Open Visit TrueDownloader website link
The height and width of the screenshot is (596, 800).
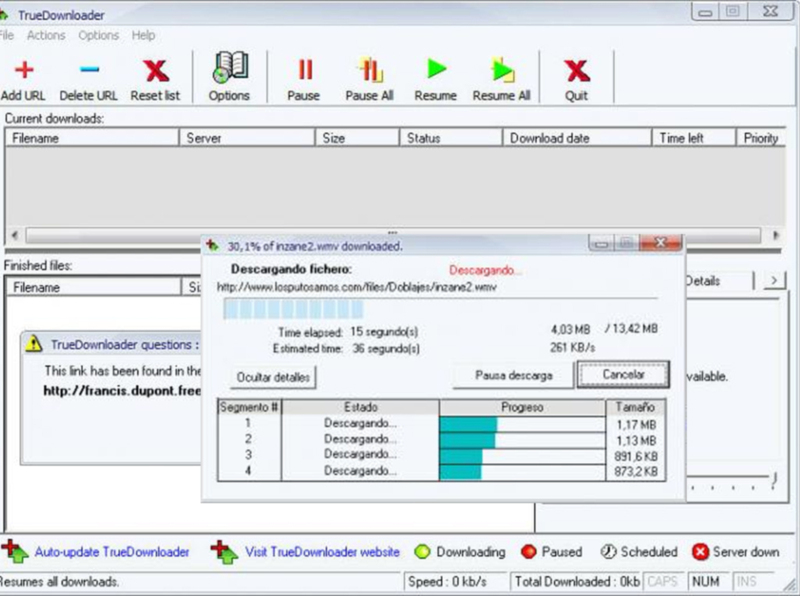pos(322,552)
